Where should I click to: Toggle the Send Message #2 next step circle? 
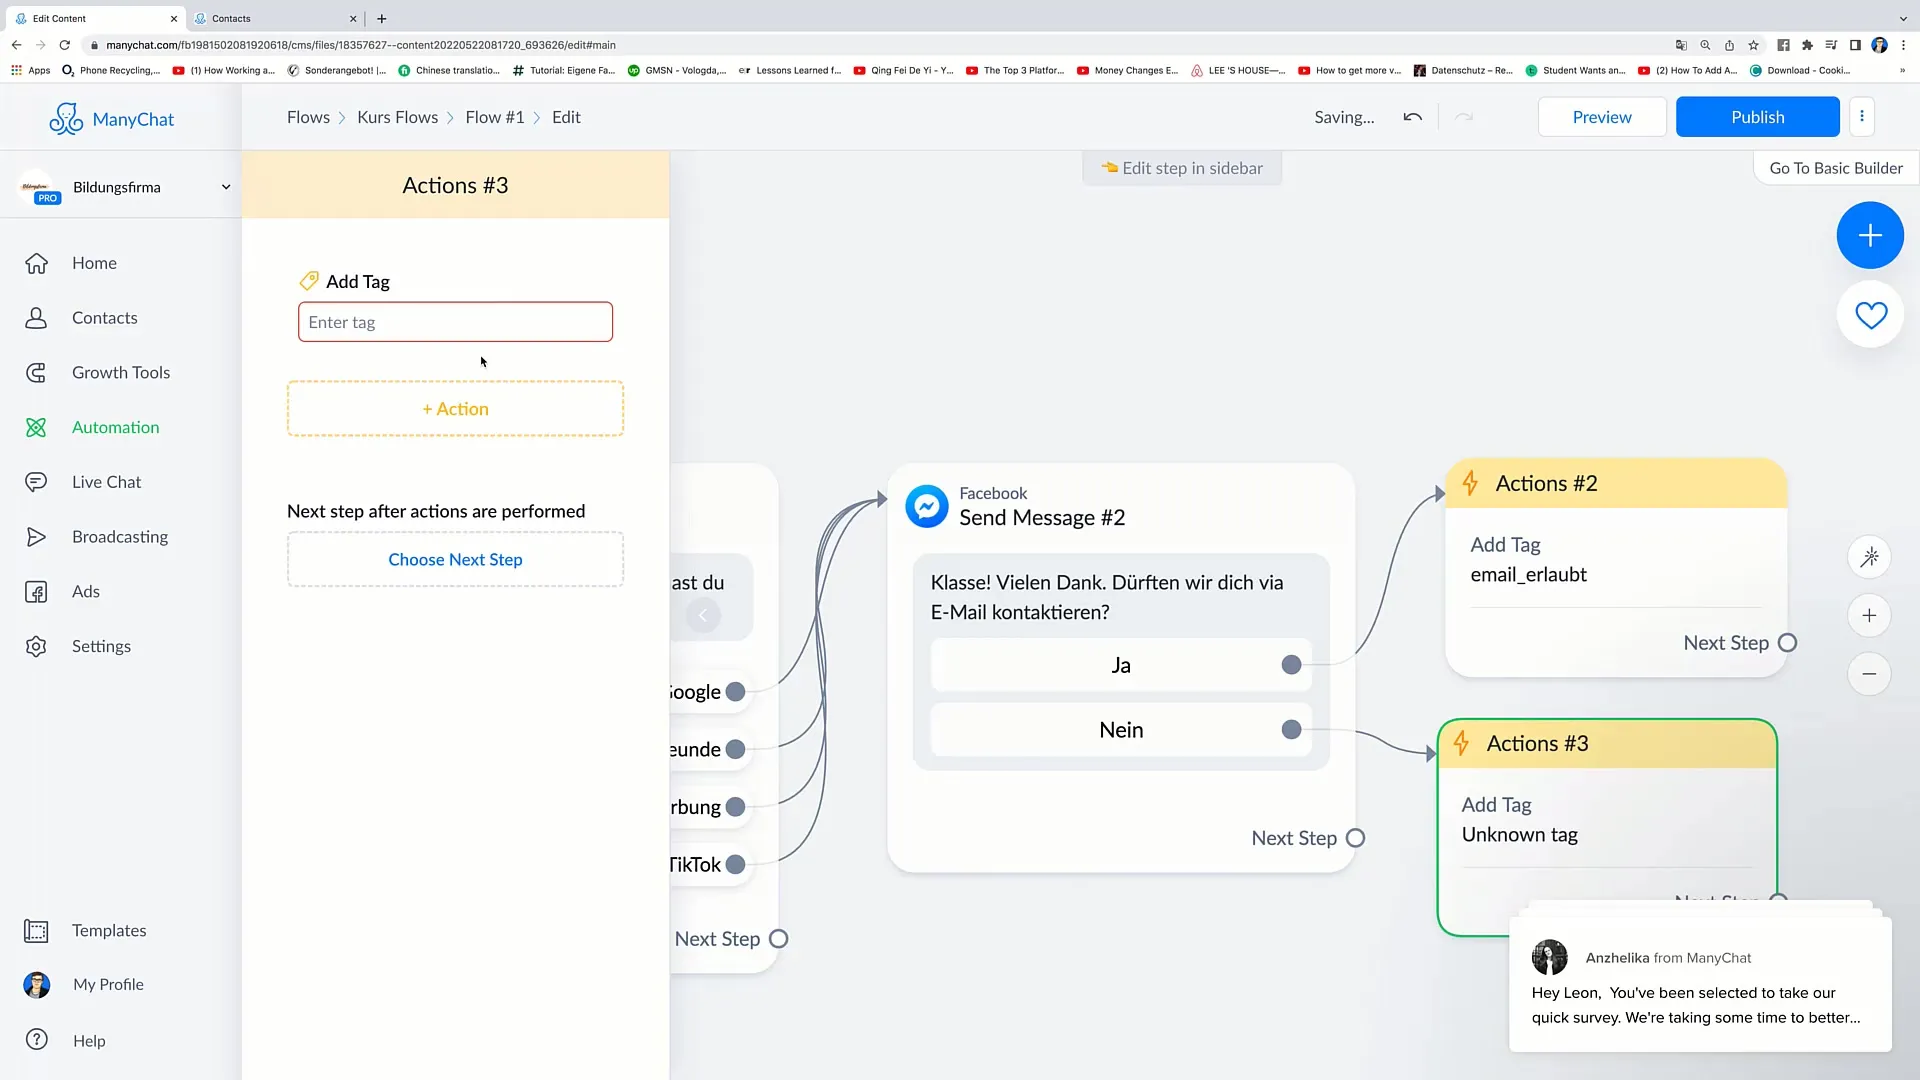tap(1356, 837)
